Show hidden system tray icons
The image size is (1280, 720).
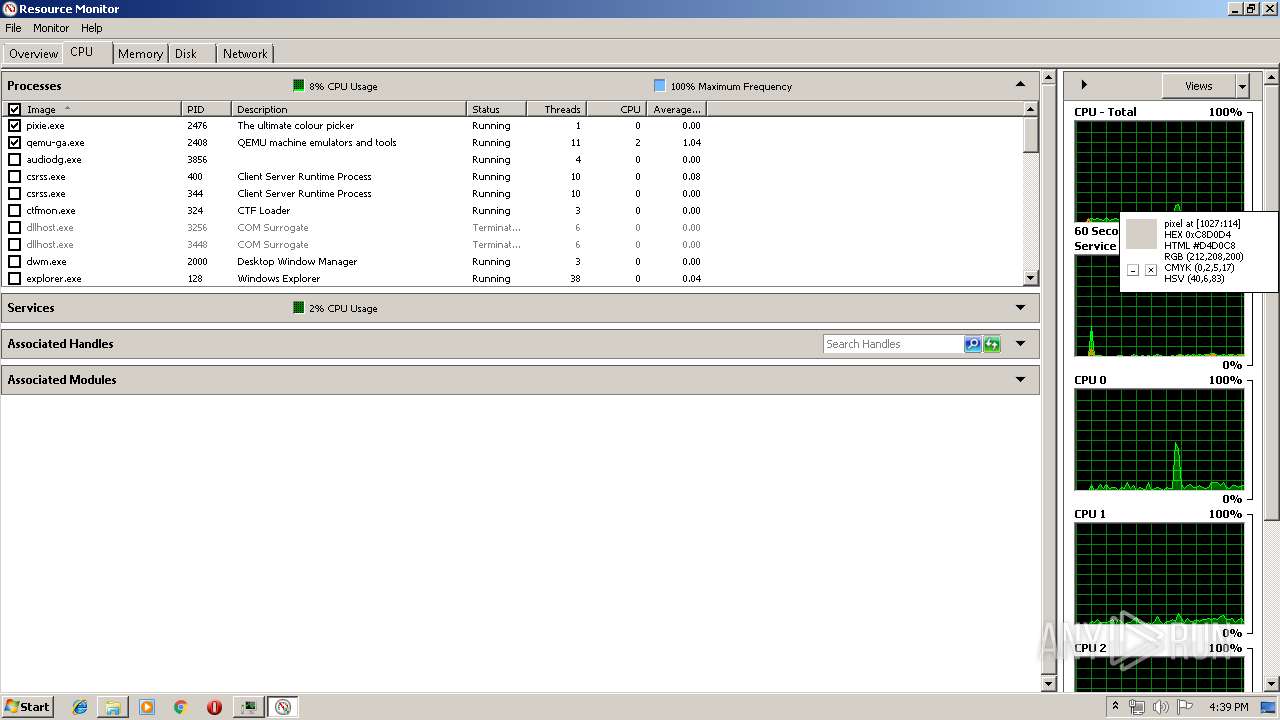tap(1116, 707)
